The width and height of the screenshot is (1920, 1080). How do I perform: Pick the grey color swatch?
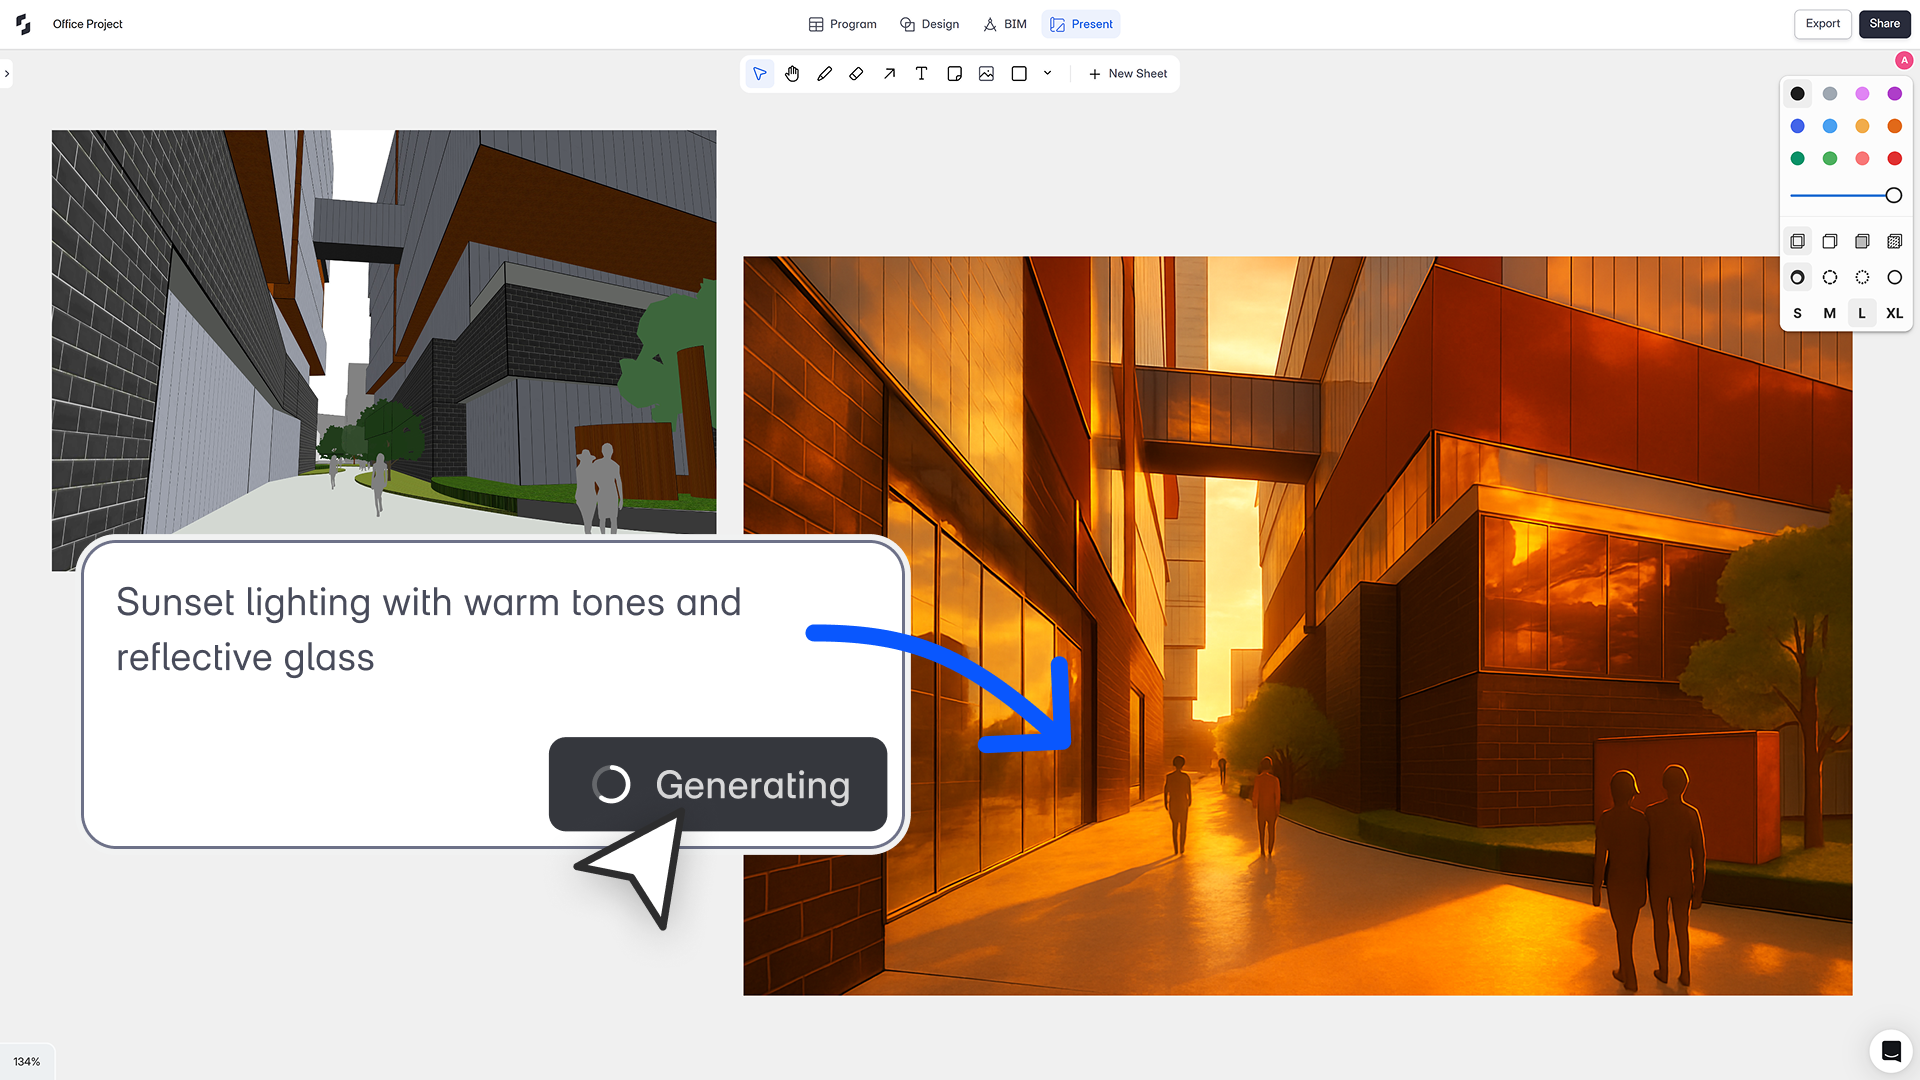click(x=1829, y=94)
